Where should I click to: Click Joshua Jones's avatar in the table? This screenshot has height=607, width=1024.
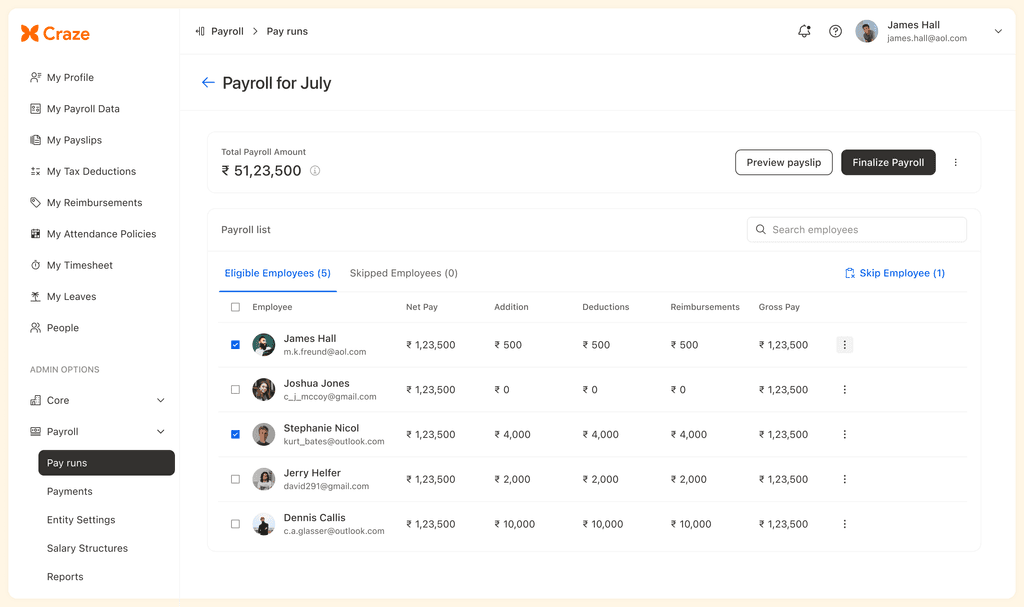pyautogui.click(x=264, y=389)
